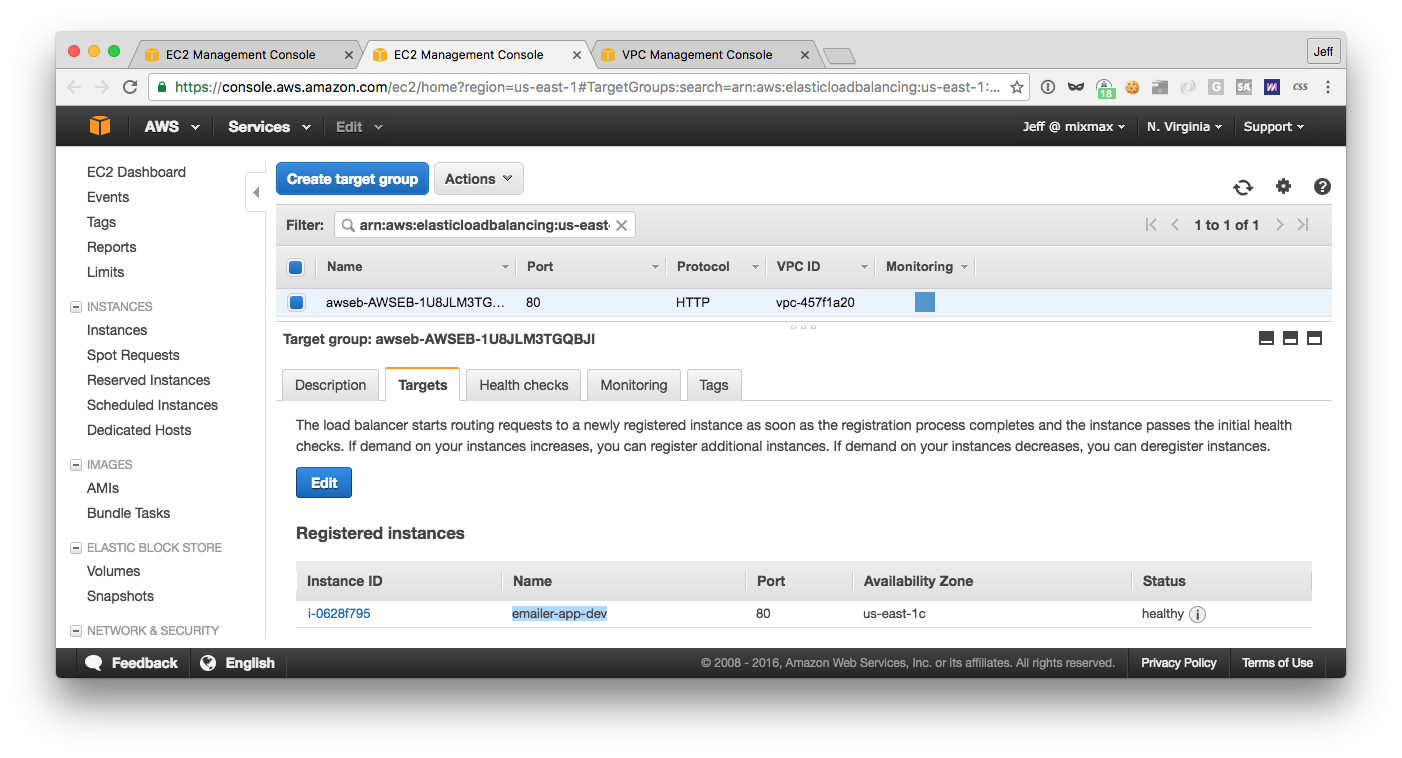The height and width of the screenshot is (758, 1402).
Task: Expand the Services menu
Action: 269,127
